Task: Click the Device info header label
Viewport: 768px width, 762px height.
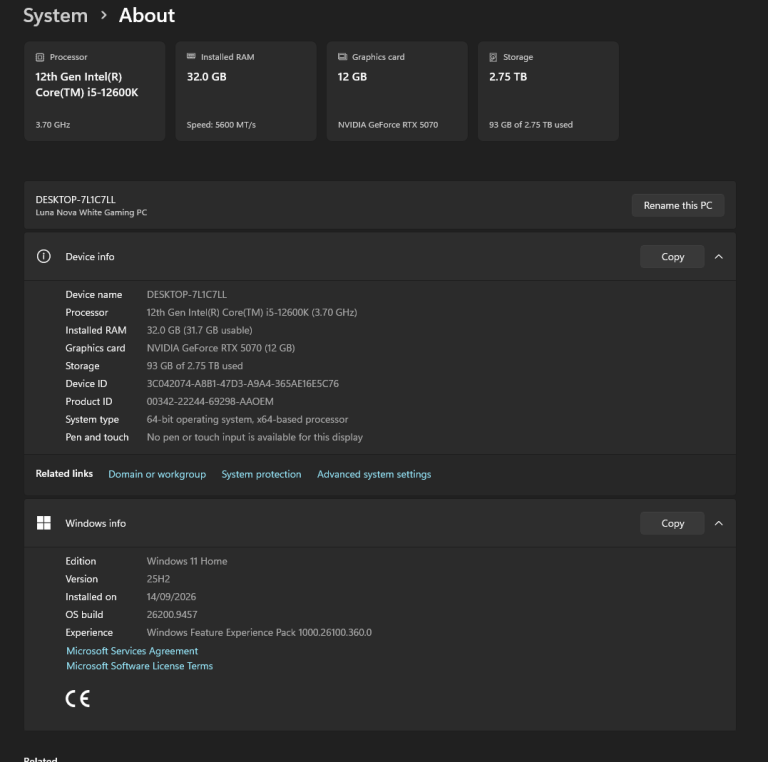Action: tap(90, 257)
